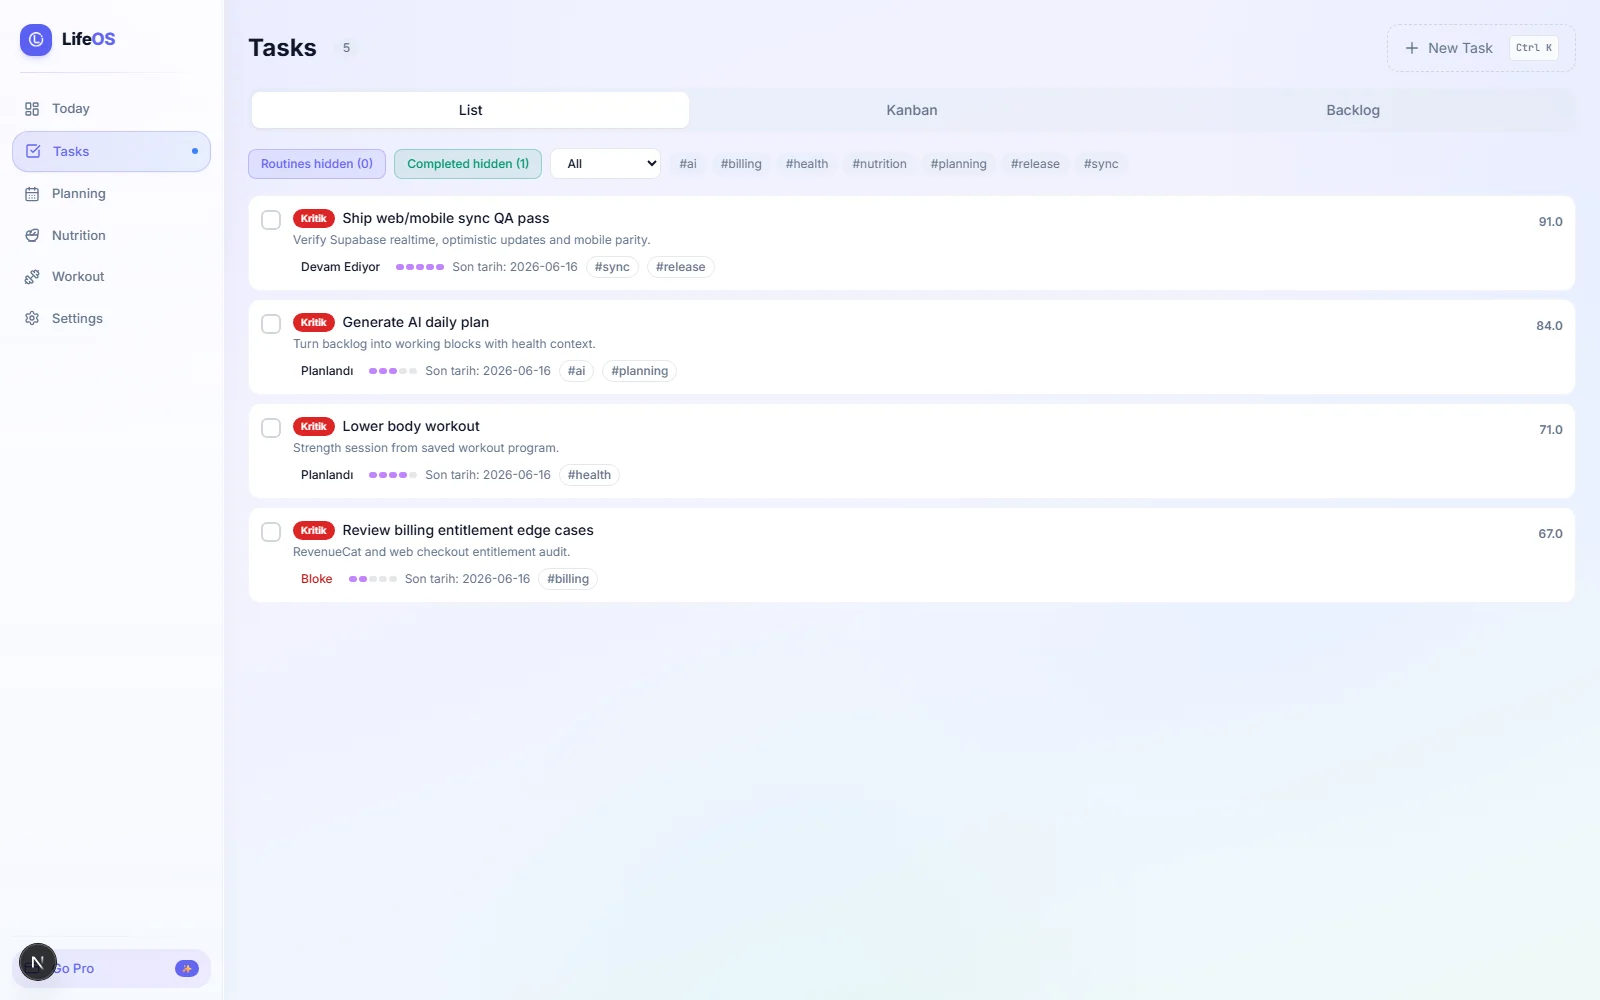
Task: Click the 91.0 priority score
Action: 1550,222
